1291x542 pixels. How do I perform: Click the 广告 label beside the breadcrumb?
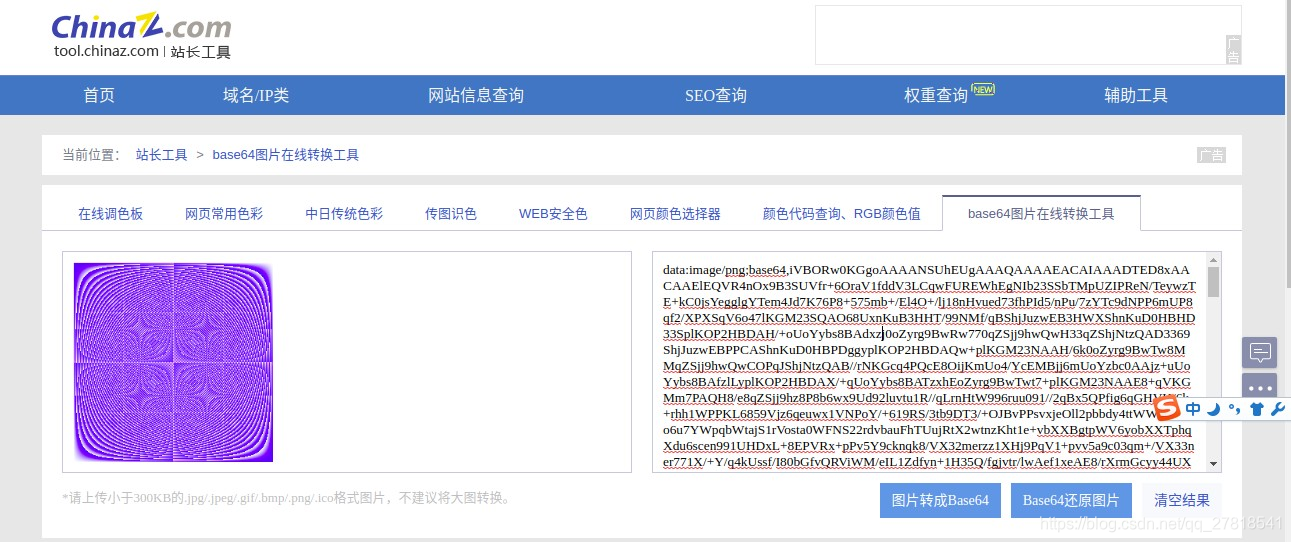coord(1211,155)
